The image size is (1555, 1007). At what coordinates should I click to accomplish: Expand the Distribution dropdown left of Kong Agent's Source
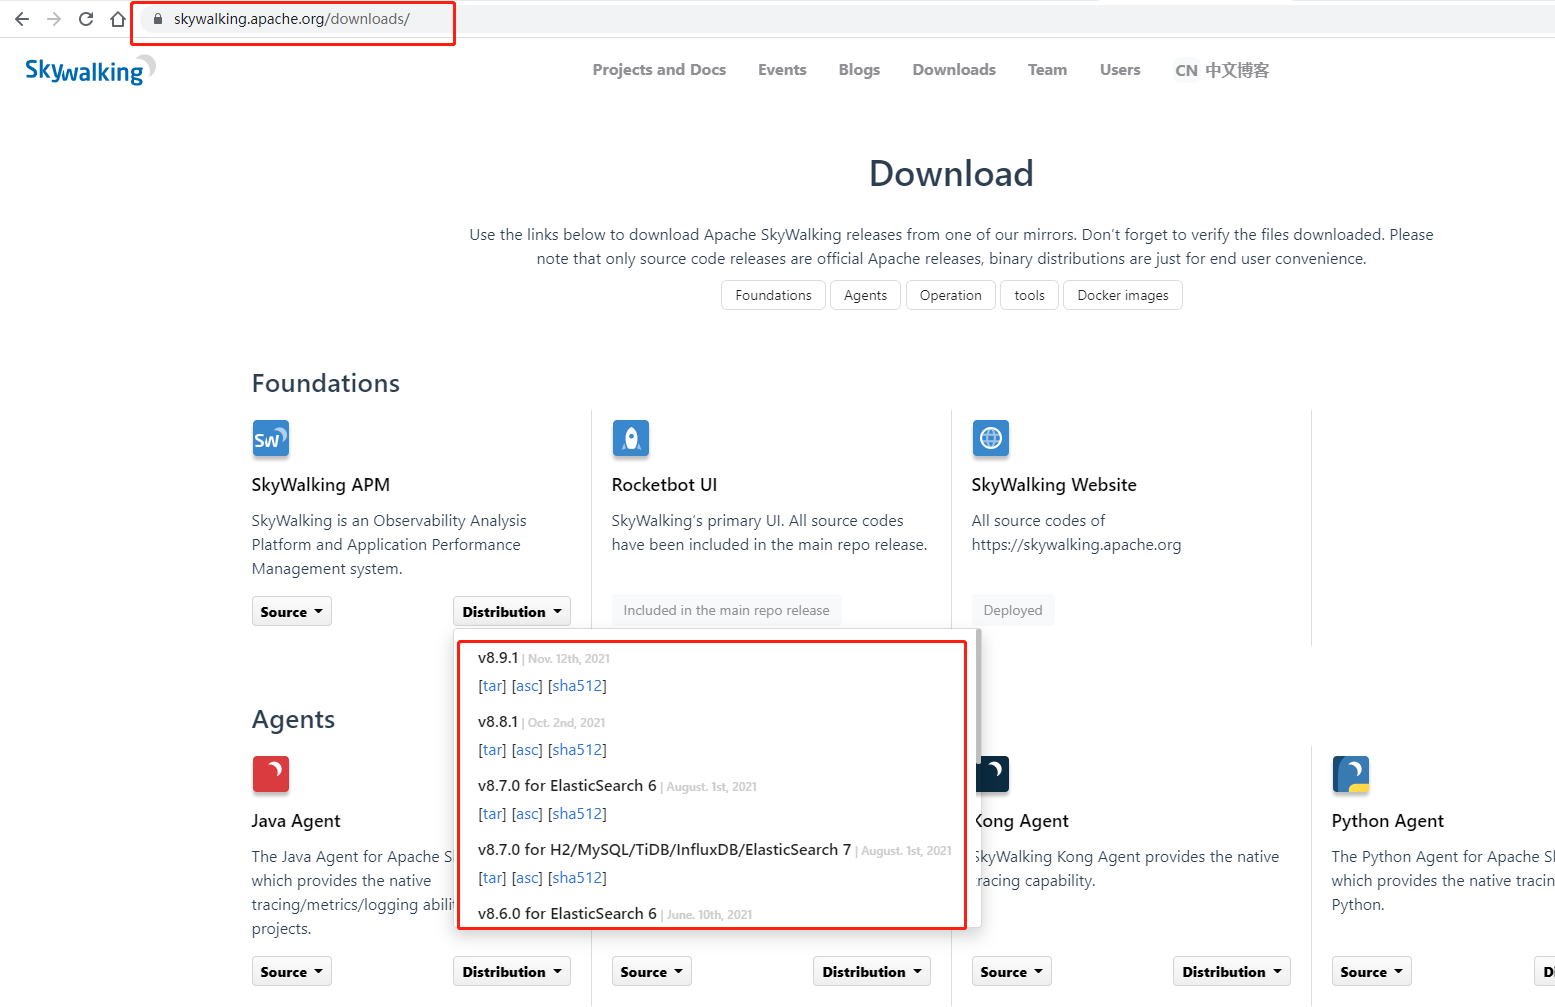click(x=872, y=972)
